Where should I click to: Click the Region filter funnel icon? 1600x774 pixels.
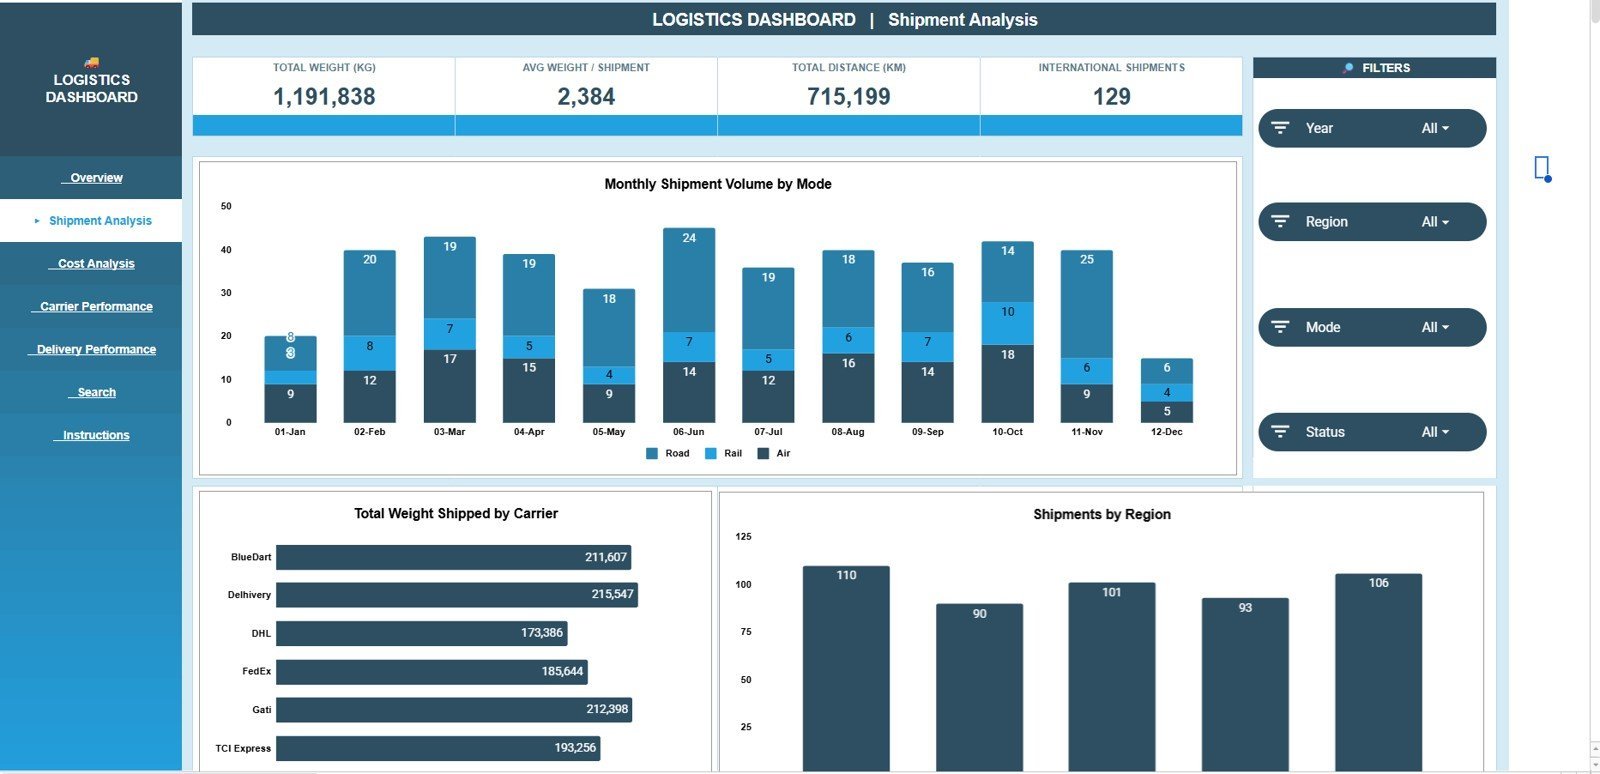point(1280,222)
